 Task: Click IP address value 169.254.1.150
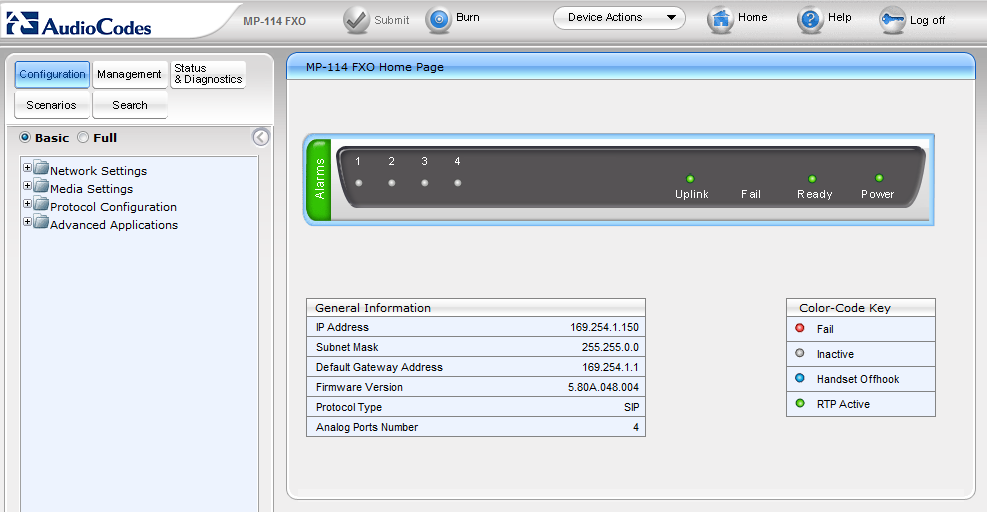coord(604,327)
